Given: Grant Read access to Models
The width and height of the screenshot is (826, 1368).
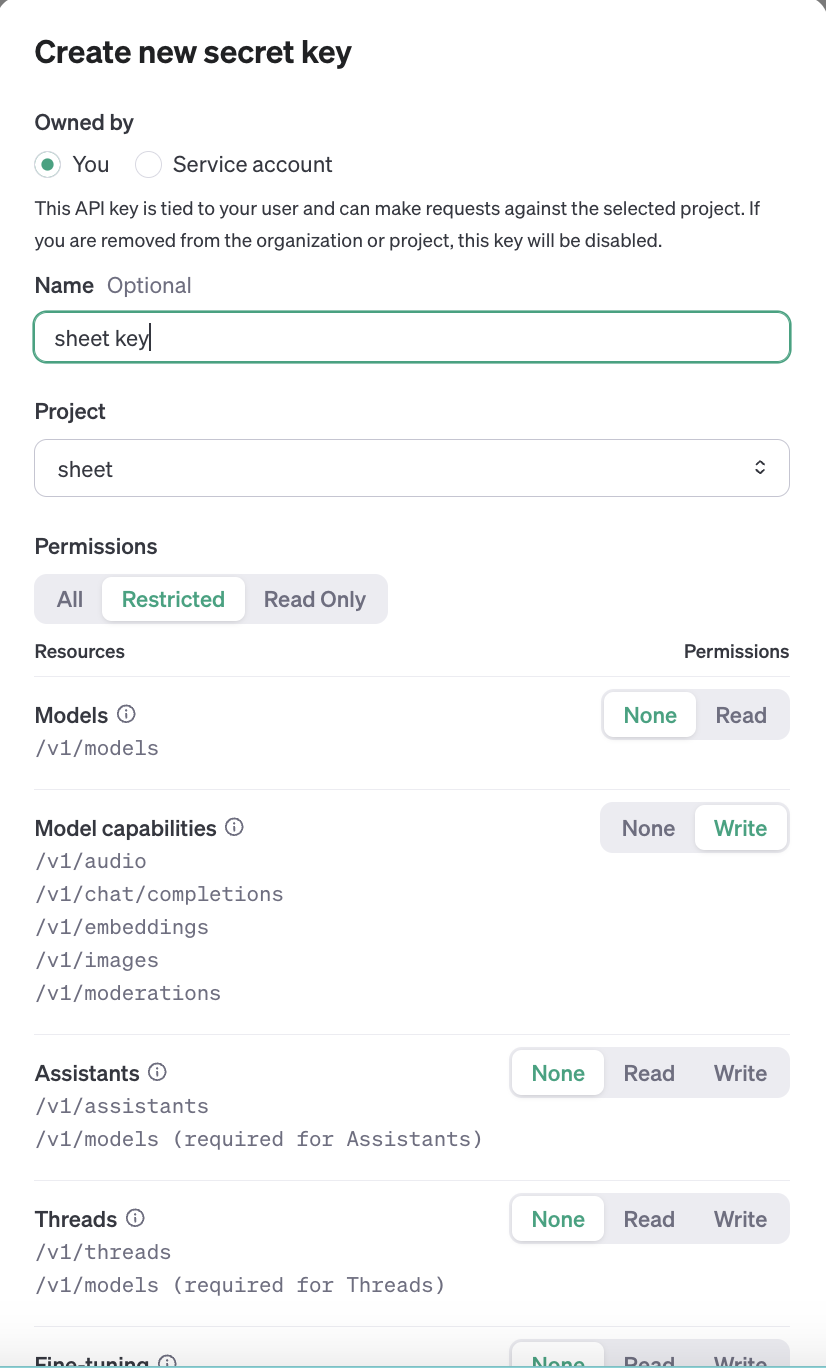Looking at the screenshot, I should pyautogui.click(x=740, y=714).
